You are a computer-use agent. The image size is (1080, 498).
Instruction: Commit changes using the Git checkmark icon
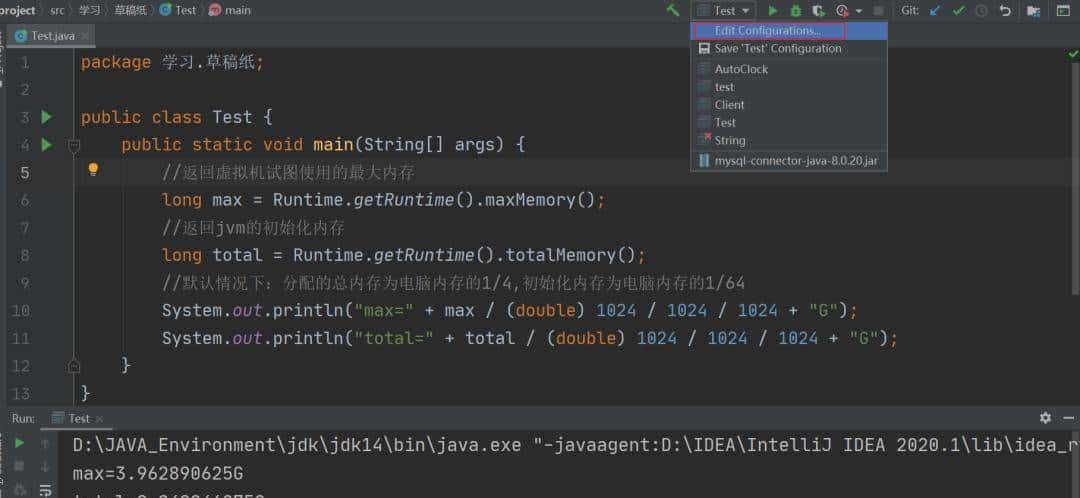point(959,10)
